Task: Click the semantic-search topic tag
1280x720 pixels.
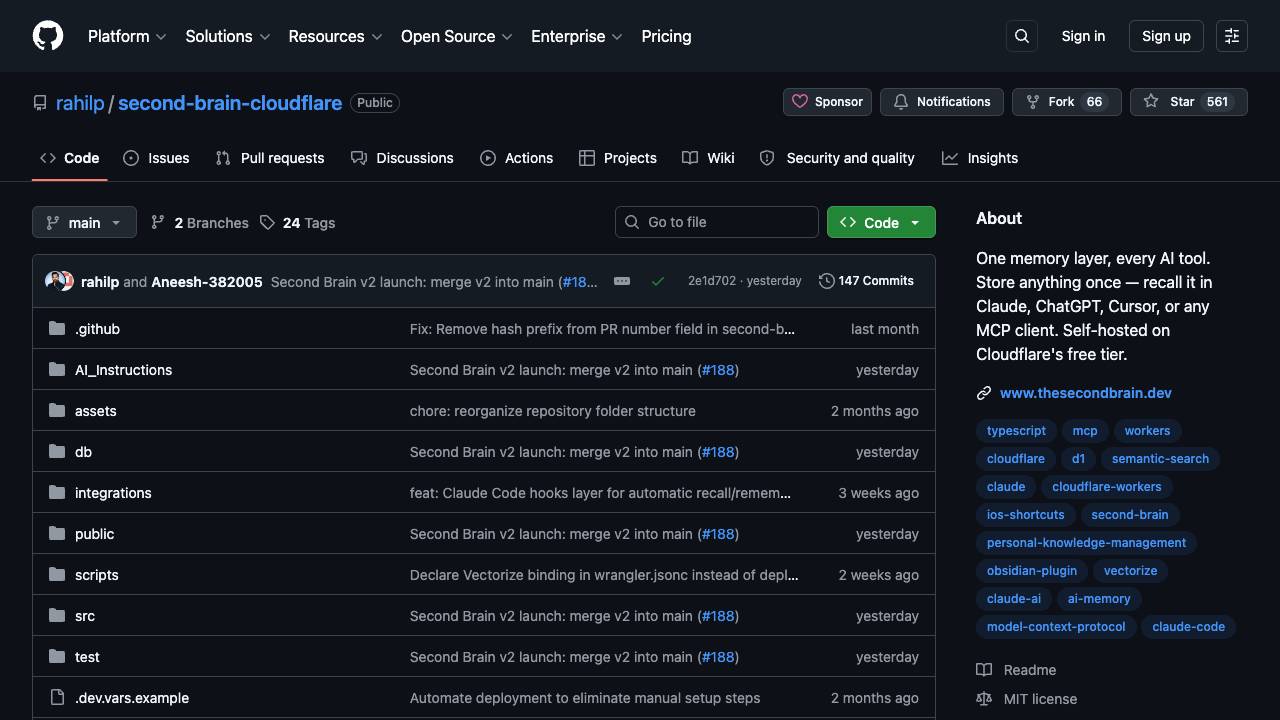Action: [x=1160, y=459]
